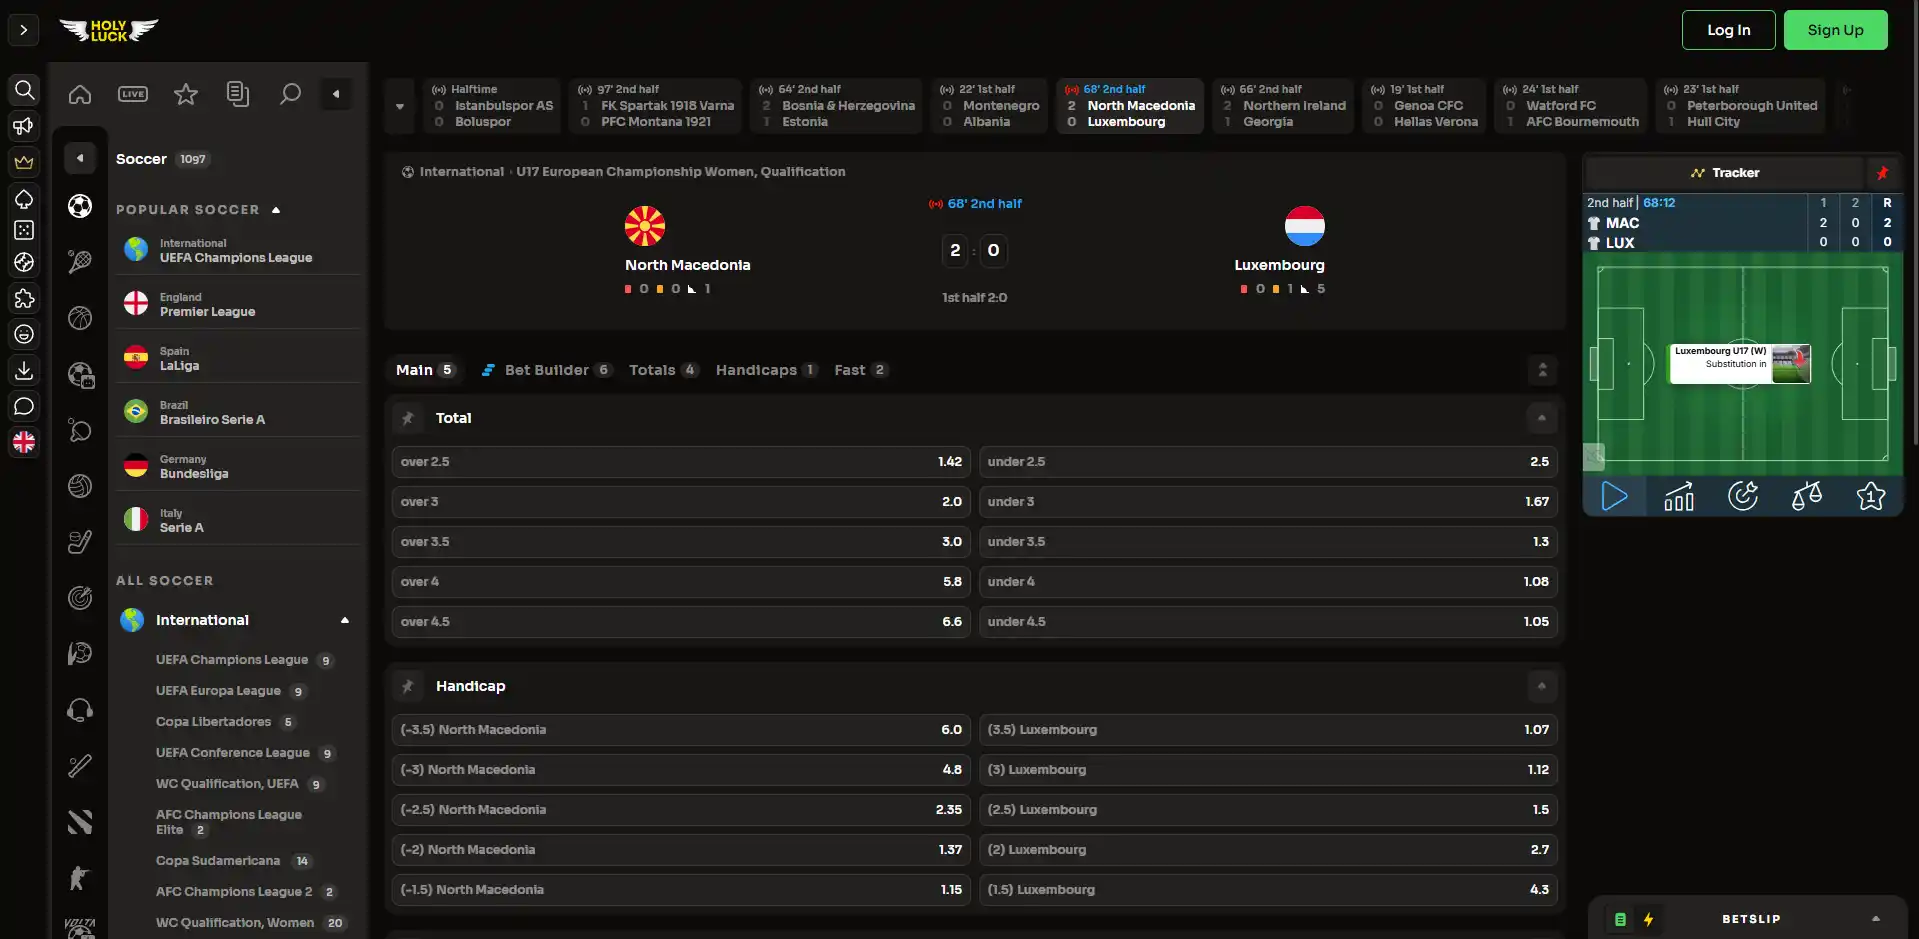Screen dimensions: 1919x939
Task: Select the tennis sport icon
Action: pos(80,261)
